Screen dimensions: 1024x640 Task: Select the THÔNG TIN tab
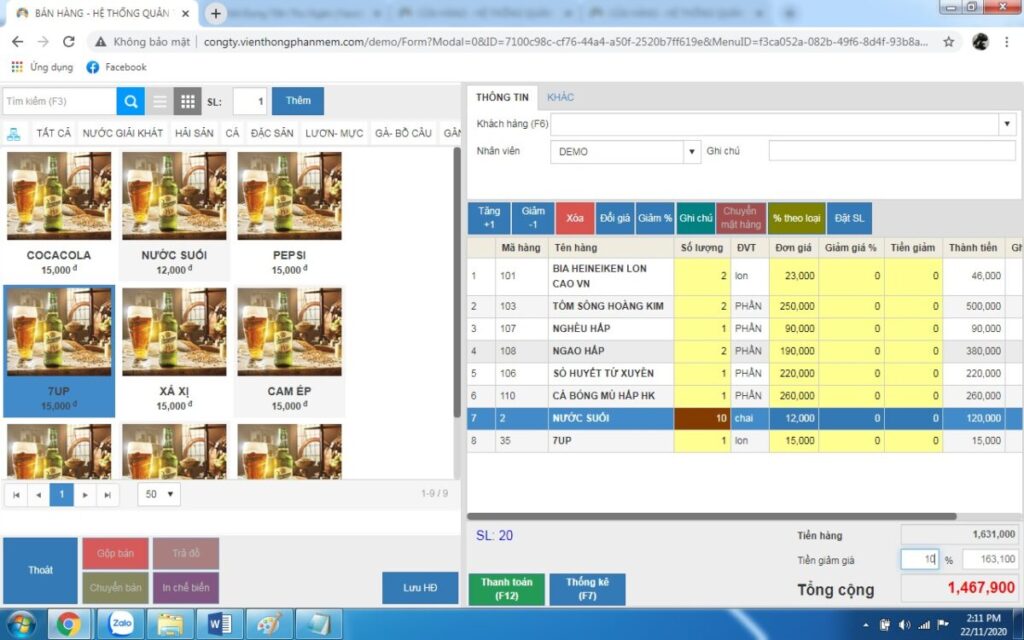point(502,97)
